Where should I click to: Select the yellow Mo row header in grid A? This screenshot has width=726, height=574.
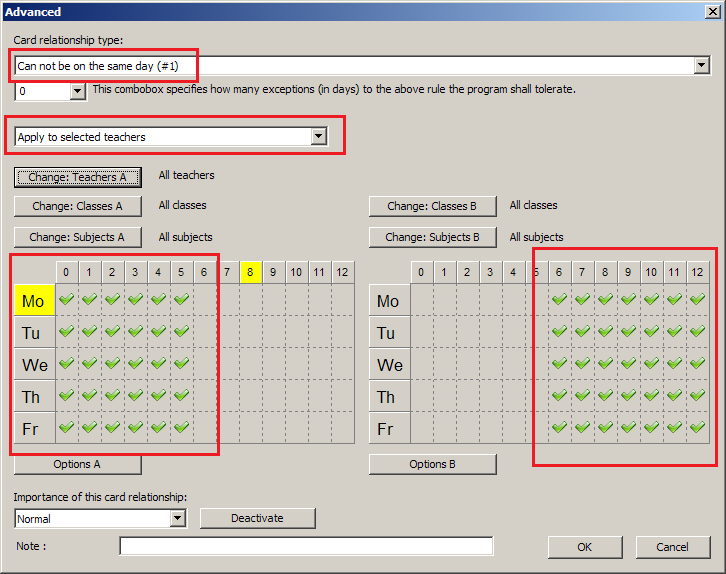33,300
